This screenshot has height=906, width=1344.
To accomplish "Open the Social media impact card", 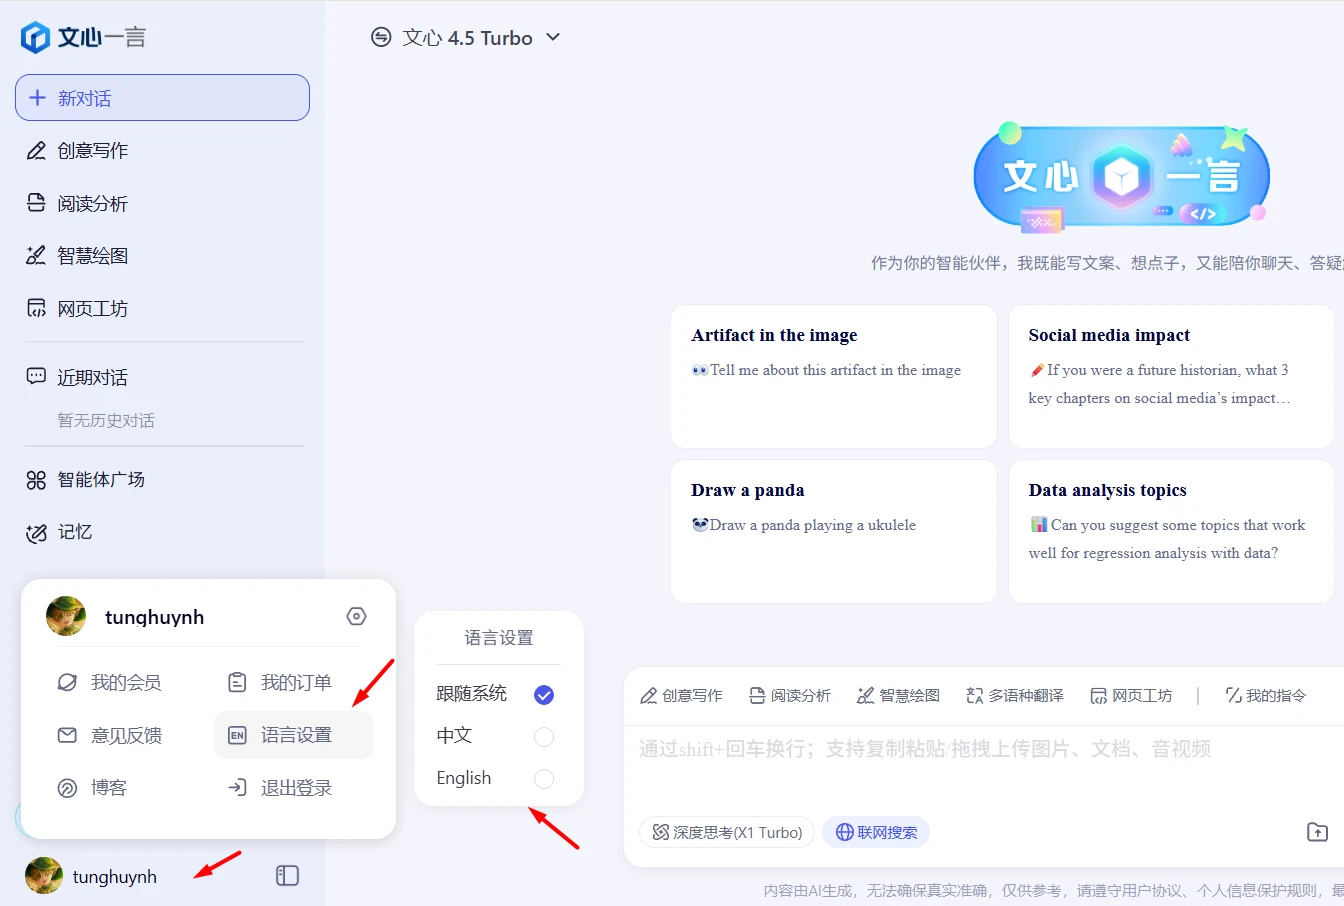I will [x=1171, y=377].
